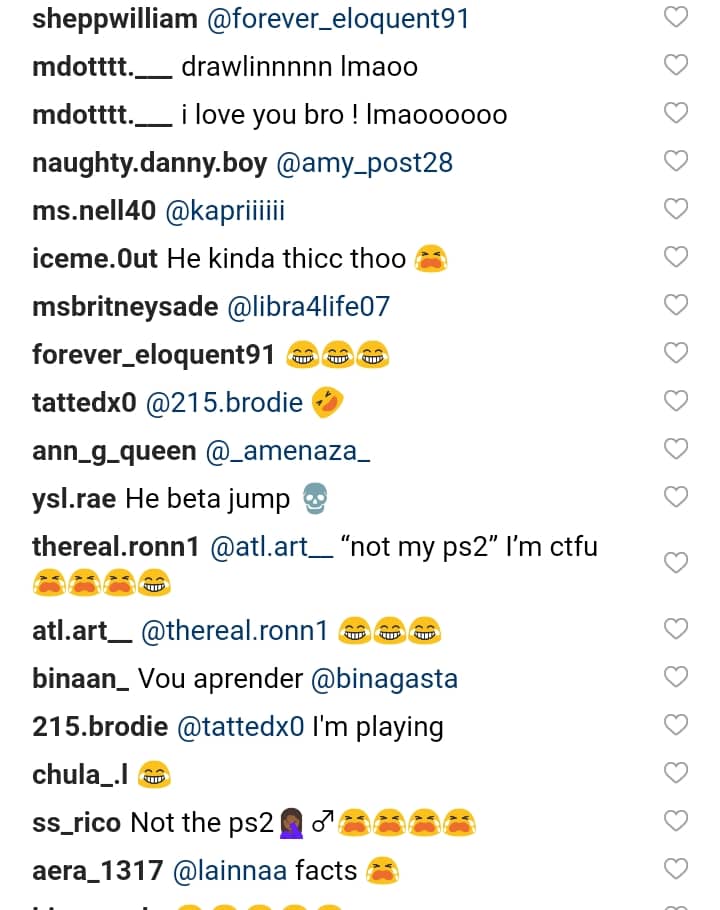Like chula_.l's laughing emoji comment

(676, 773)
